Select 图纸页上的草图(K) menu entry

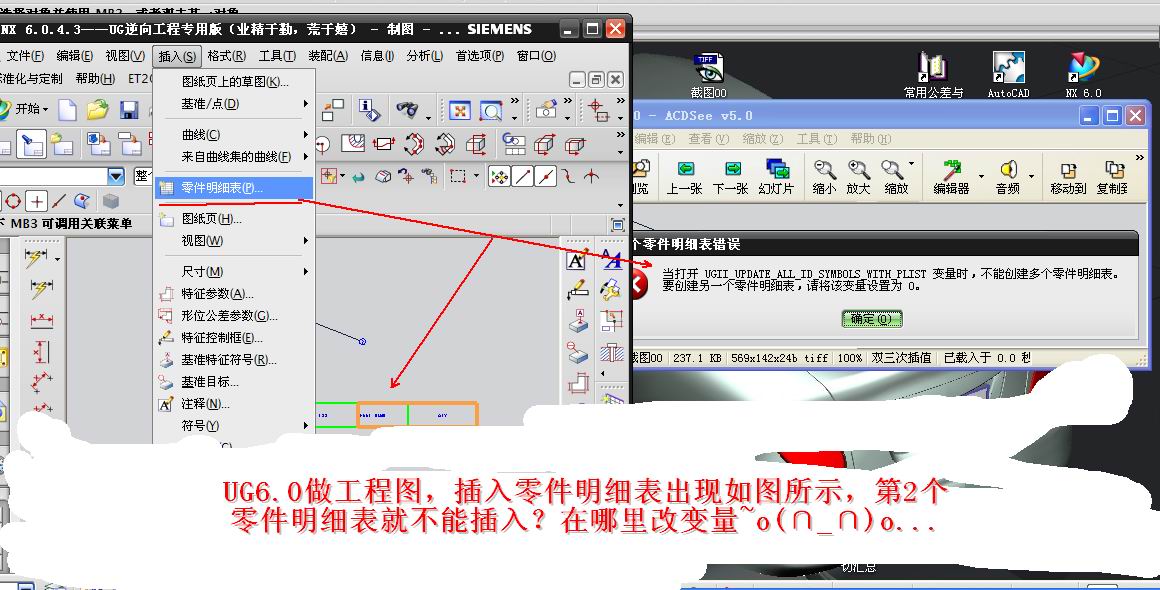pos(234,81)
